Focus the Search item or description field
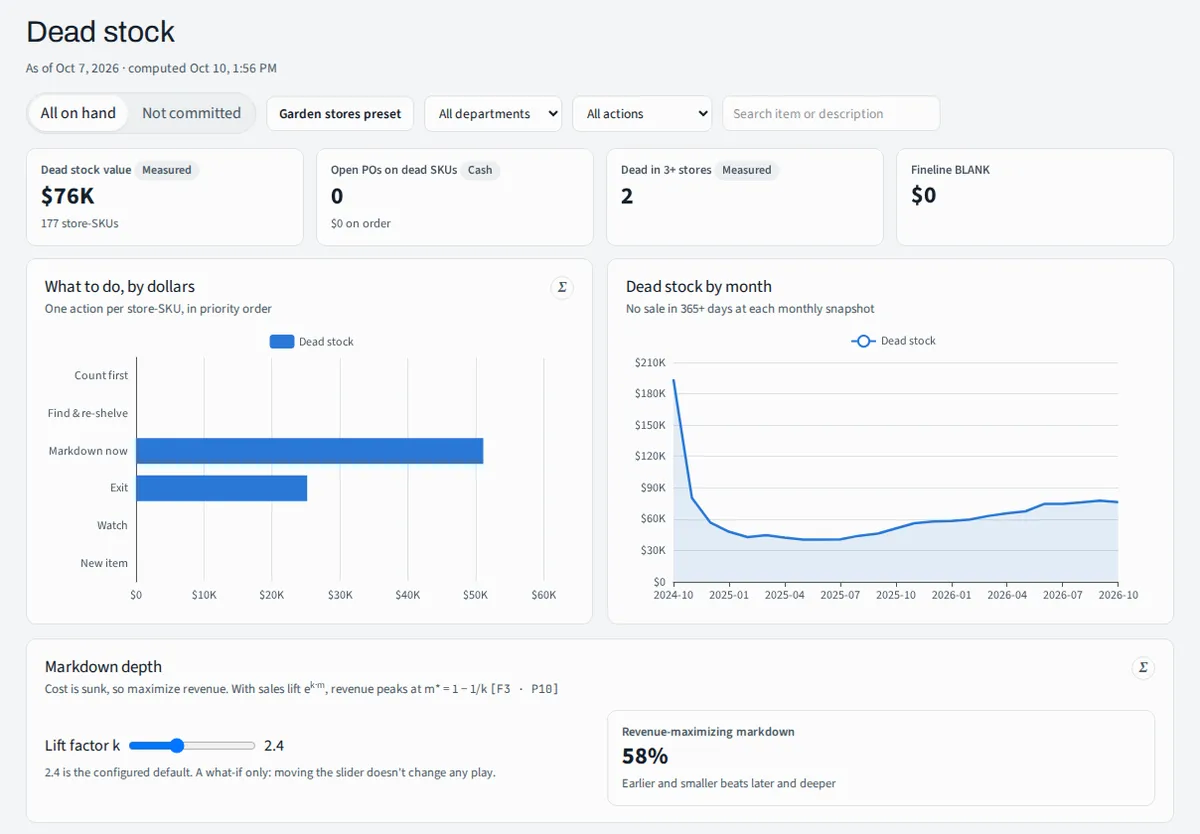The width and height of the screenshot is (1200, 834). coord(831,114)
